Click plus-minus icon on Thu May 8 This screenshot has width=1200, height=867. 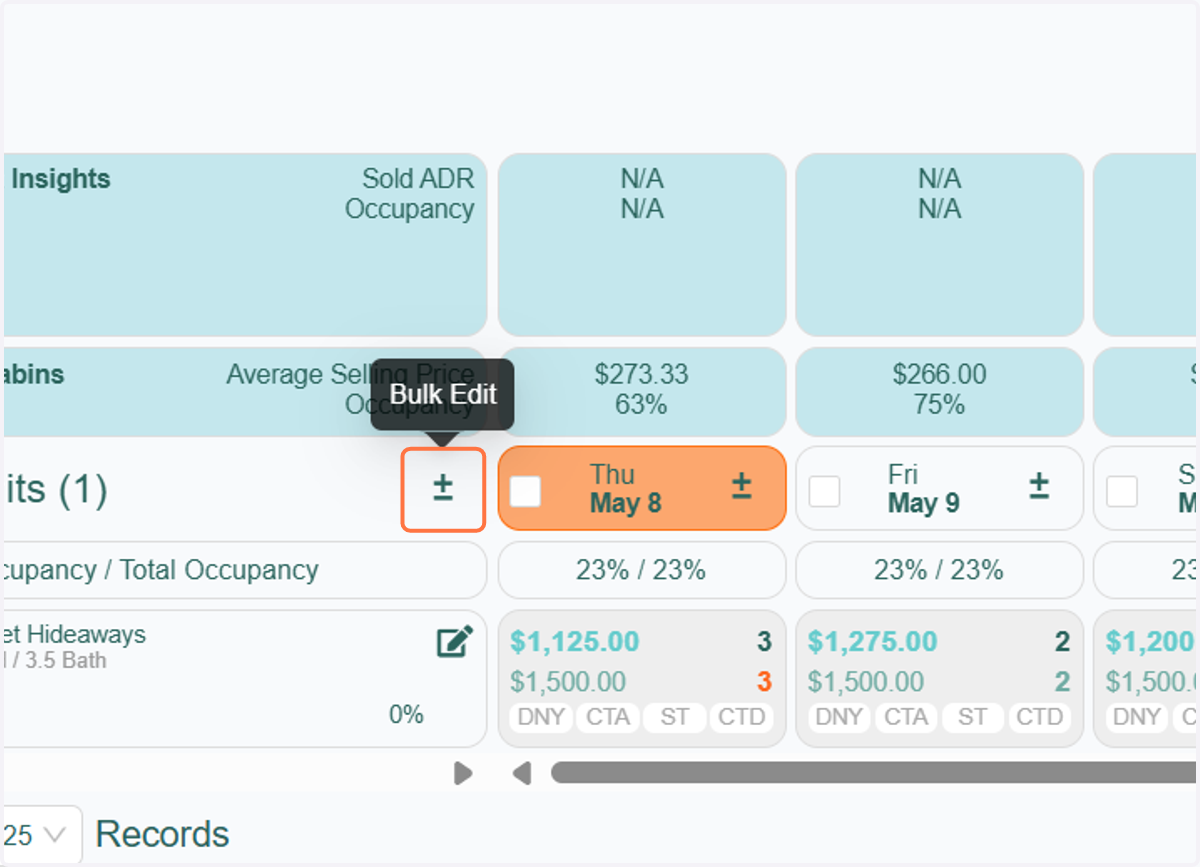[741, 487]
